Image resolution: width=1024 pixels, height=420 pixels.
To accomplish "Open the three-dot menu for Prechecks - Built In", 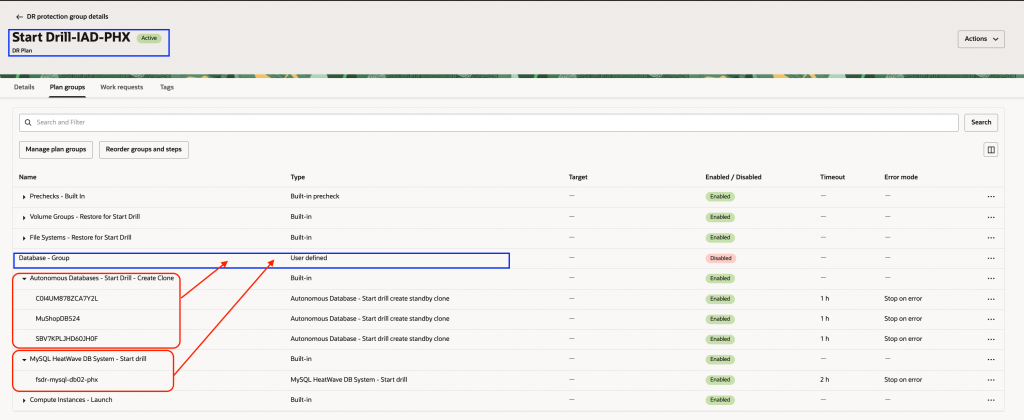I will [990, 196].
